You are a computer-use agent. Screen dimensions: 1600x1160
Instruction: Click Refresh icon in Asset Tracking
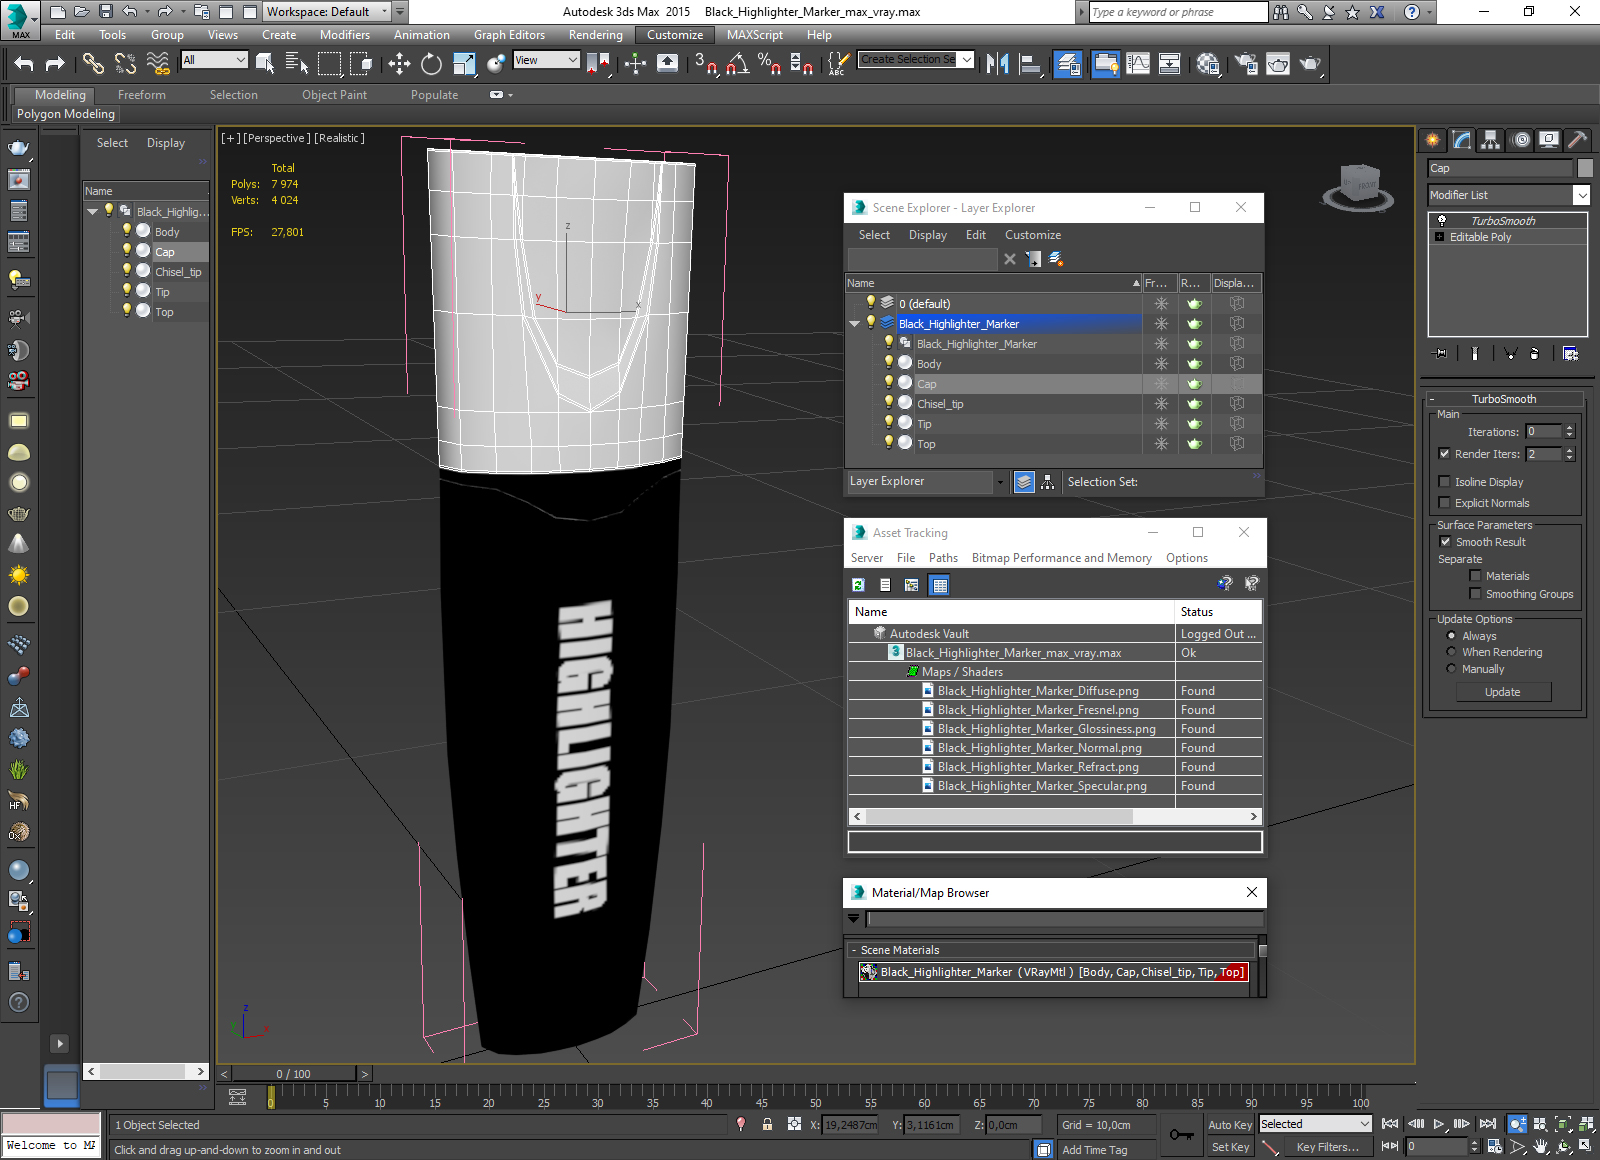858,585
